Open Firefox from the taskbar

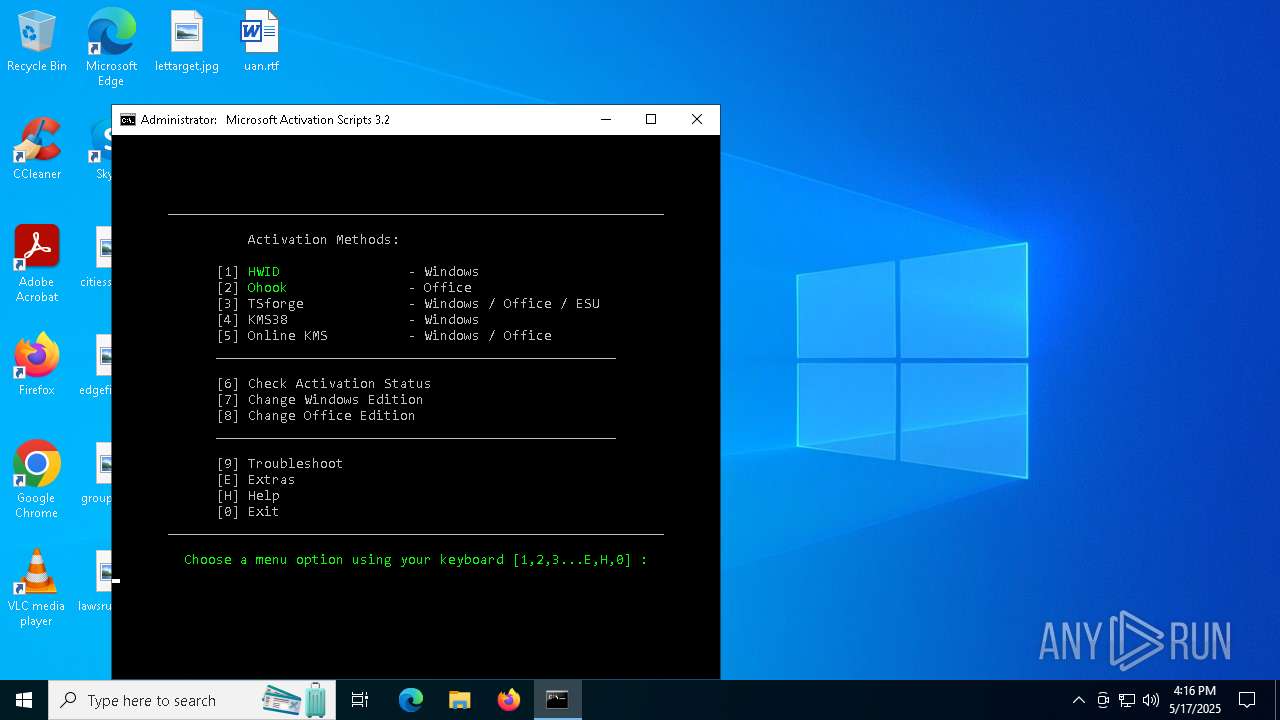point(509,700)
